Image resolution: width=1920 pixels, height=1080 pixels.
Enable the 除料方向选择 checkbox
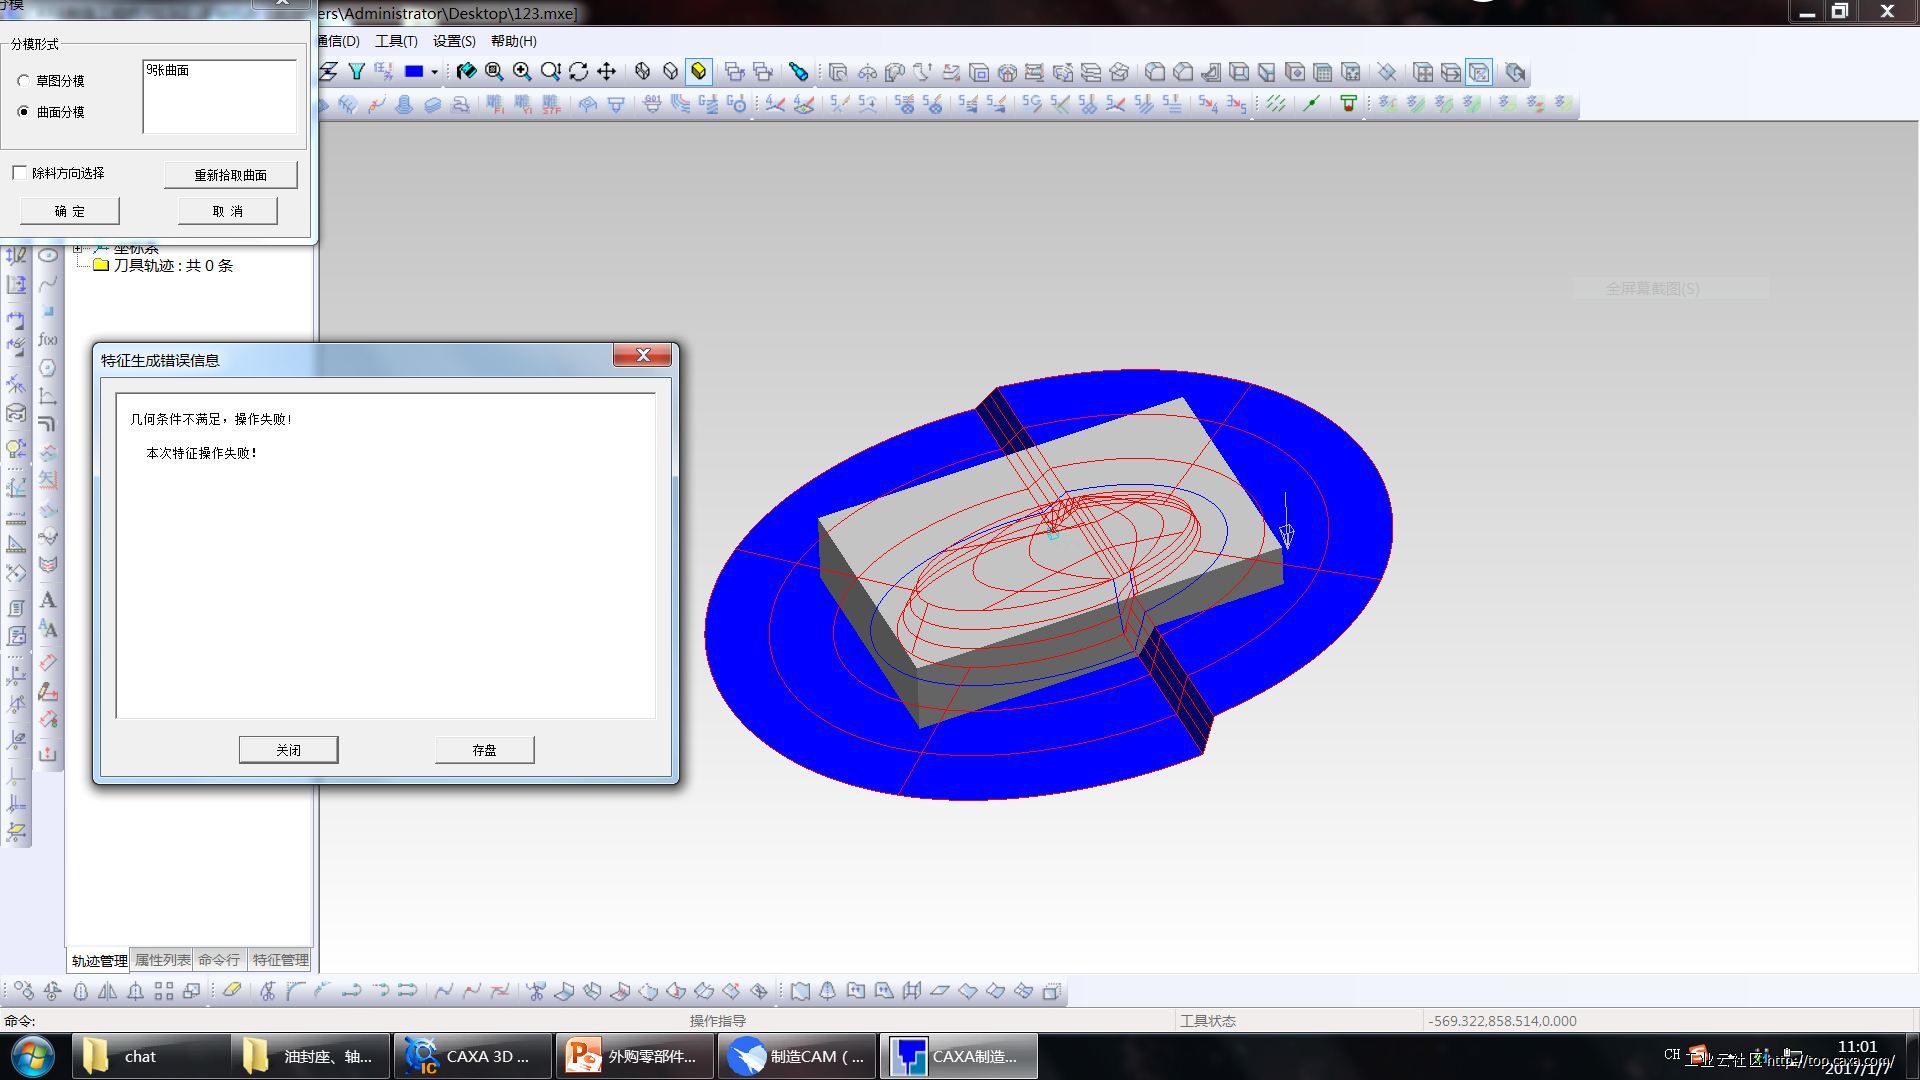pyautogui.click(x=20, y=173)
